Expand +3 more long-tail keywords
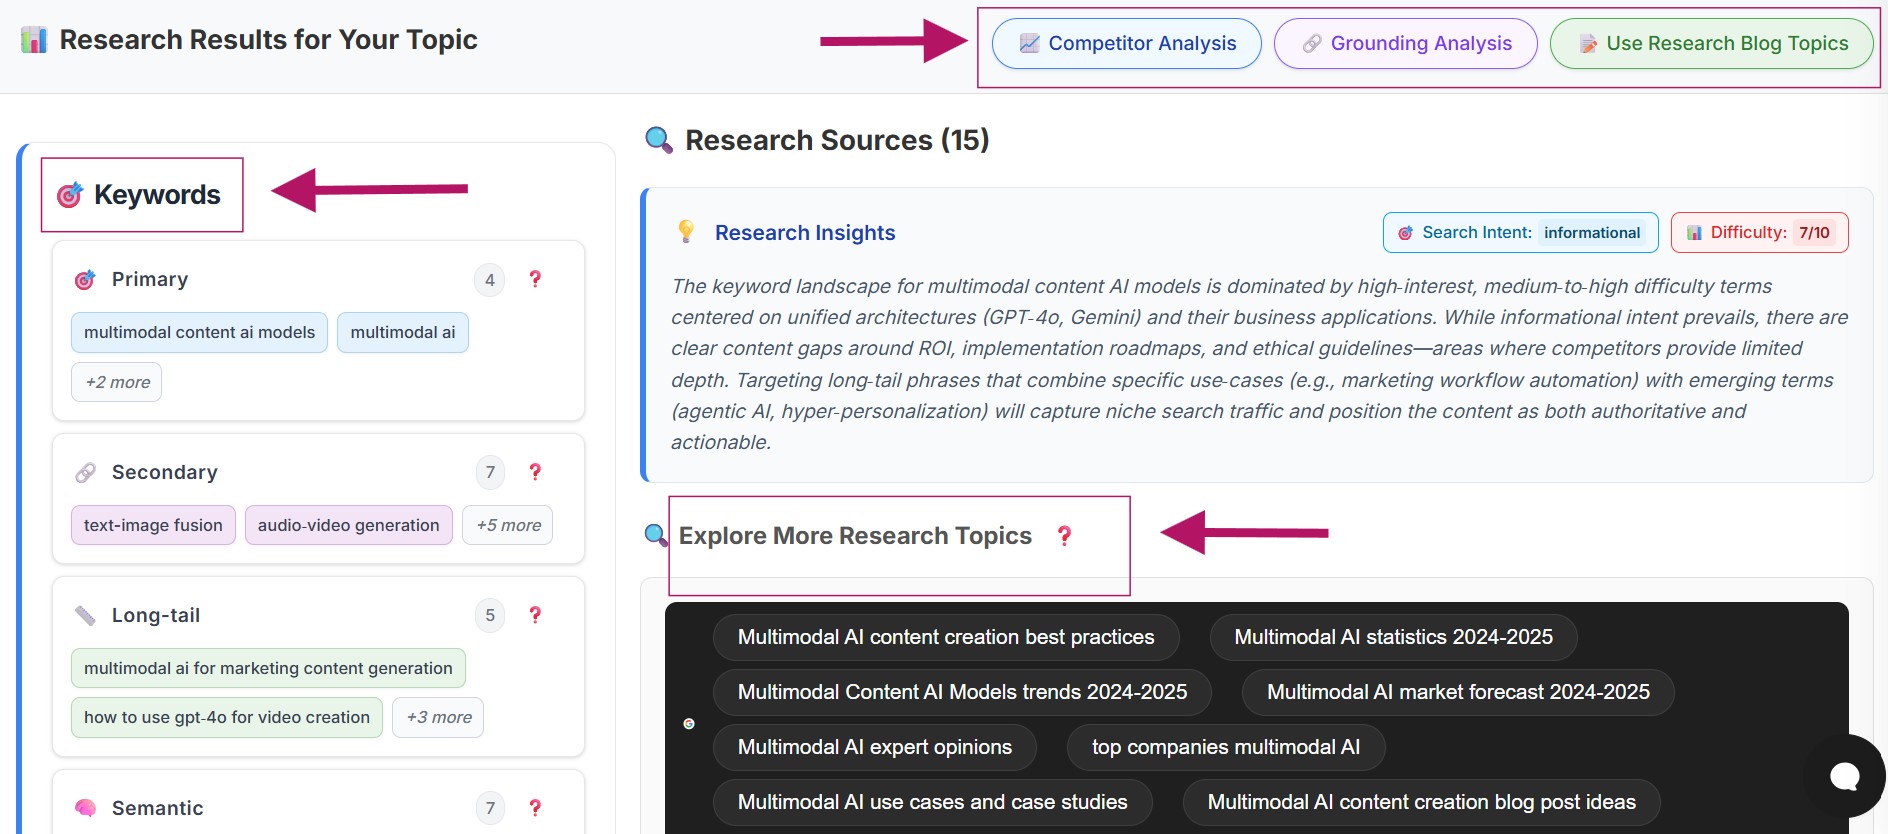Screen dimensions: 1888x834 [439, 717]
